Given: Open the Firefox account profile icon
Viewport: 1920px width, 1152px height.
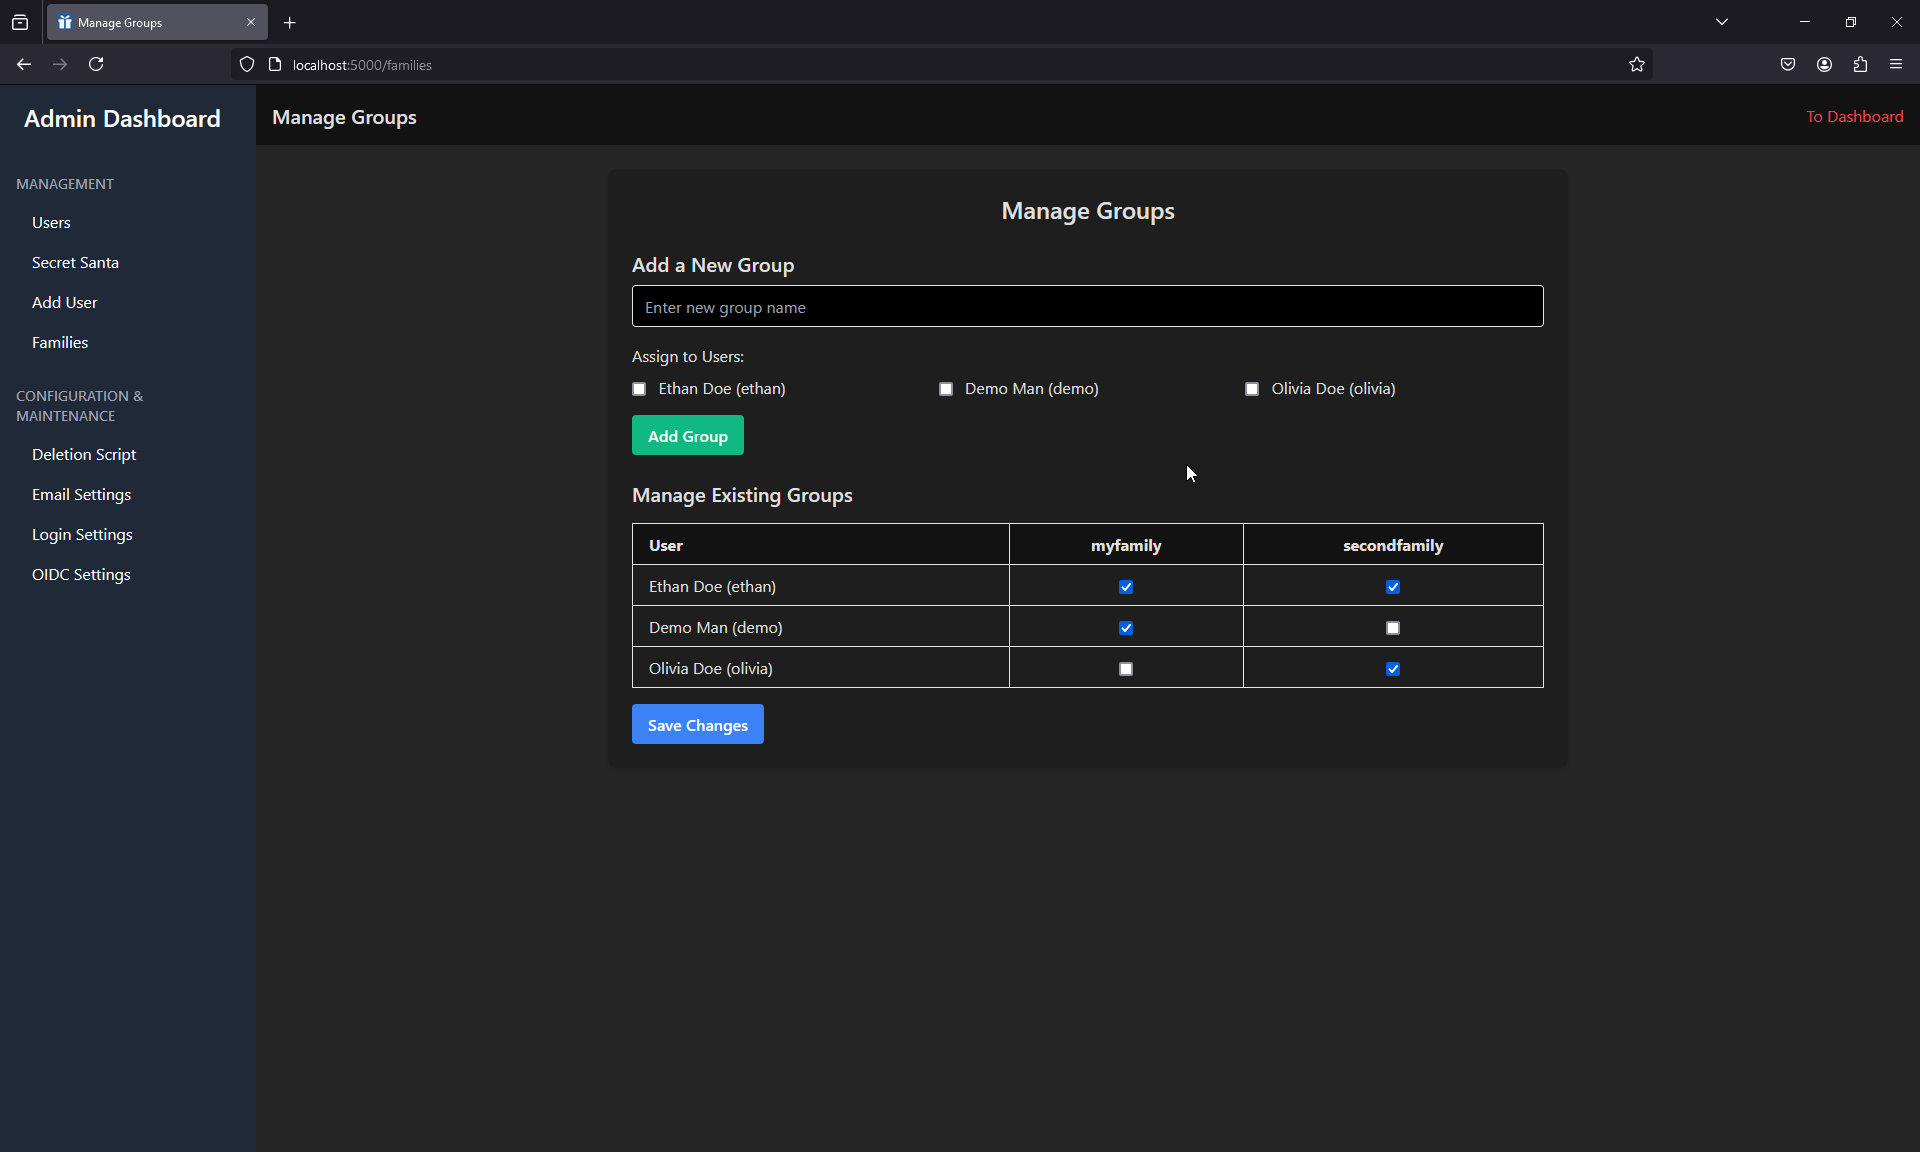Looking at the screenshot, I should pos(1824,64).
